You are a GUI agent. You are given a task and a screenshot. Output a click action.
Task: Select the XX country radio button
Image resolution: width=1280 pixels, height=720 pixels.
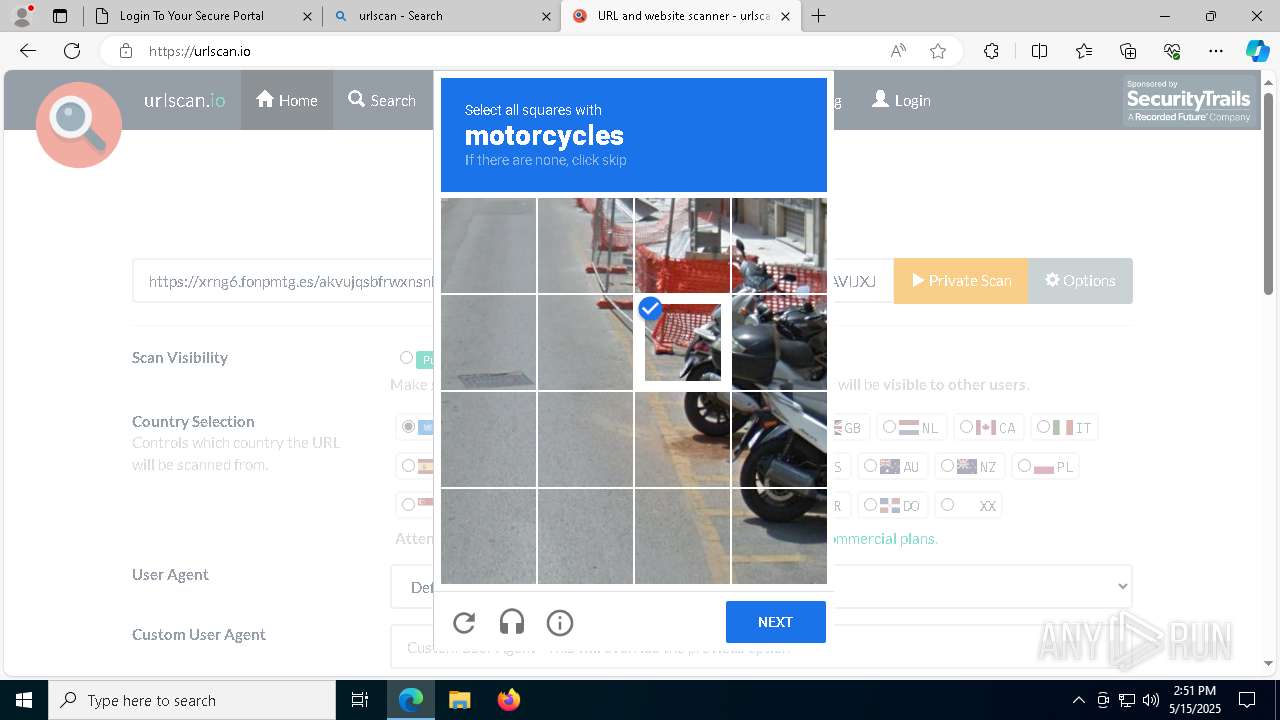[947, 505]
